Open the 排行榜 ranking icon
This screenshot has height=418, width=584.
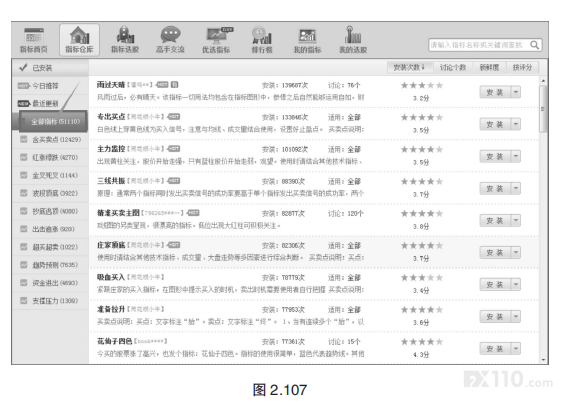[261, 35]
